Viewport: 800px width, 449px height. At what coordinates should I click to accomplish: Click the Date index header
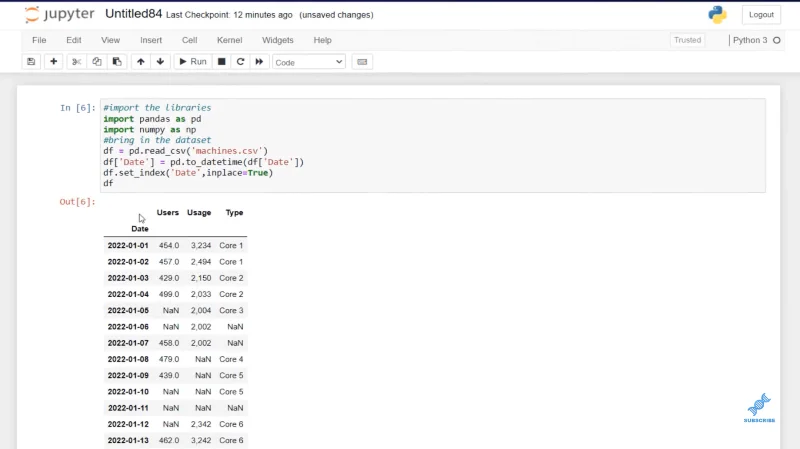(x=140, y=229)
